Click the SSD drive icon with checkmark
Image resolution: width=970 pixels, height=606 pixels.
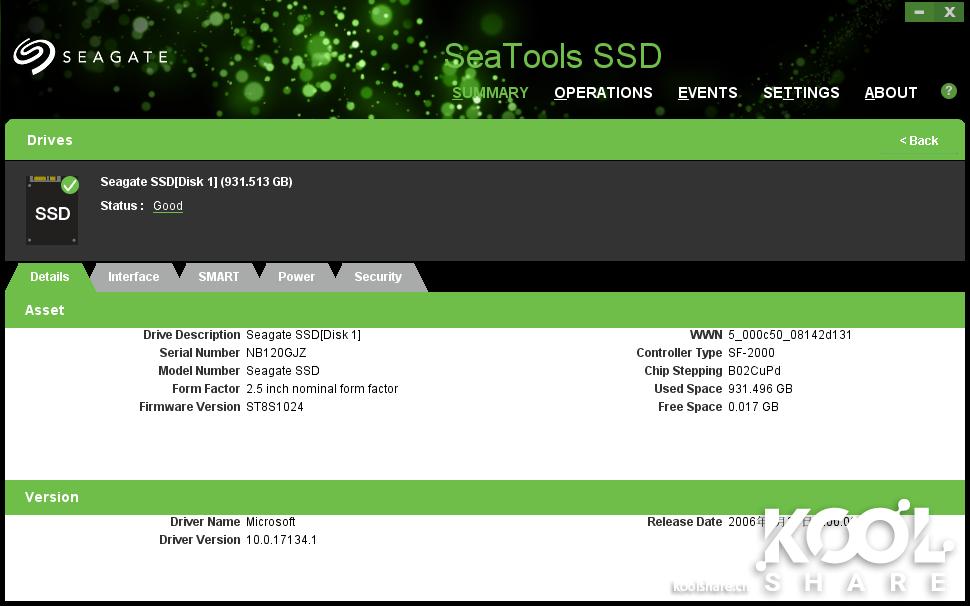[x=53, y=210]
